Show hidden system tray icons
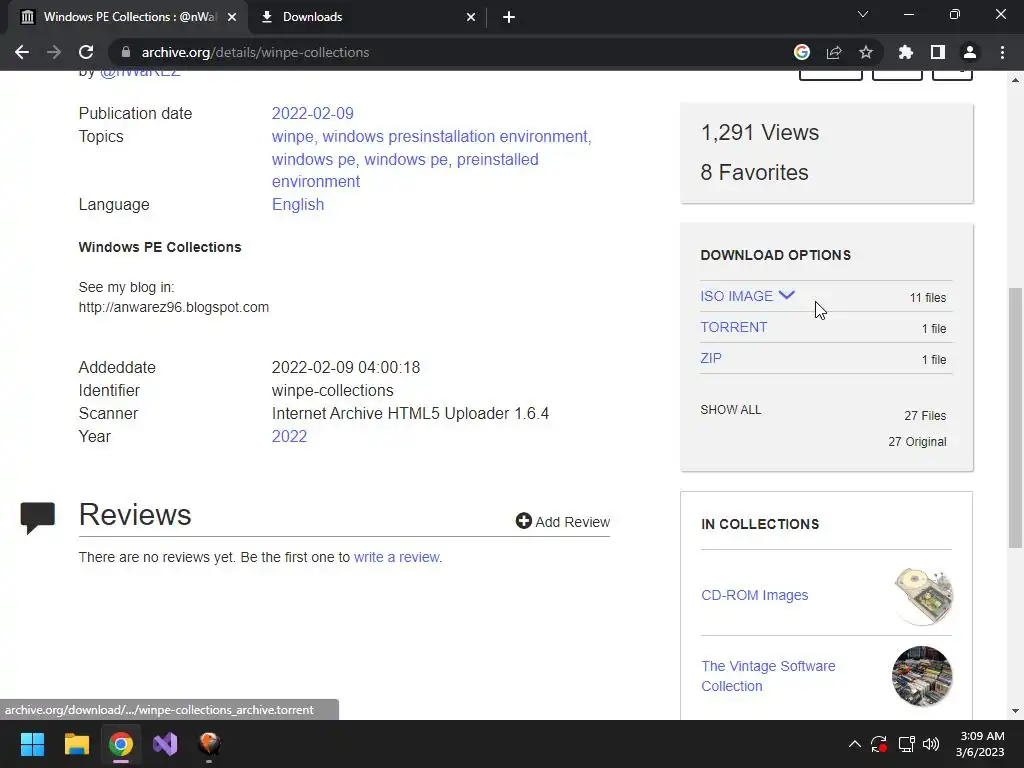This screenshot has height=768, width=1024. tap(854, 744)
